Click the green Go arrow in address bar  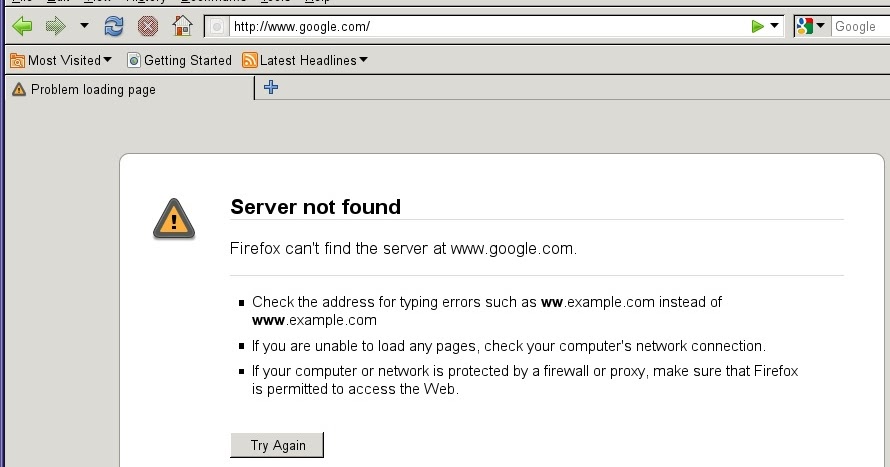point(757,26)
